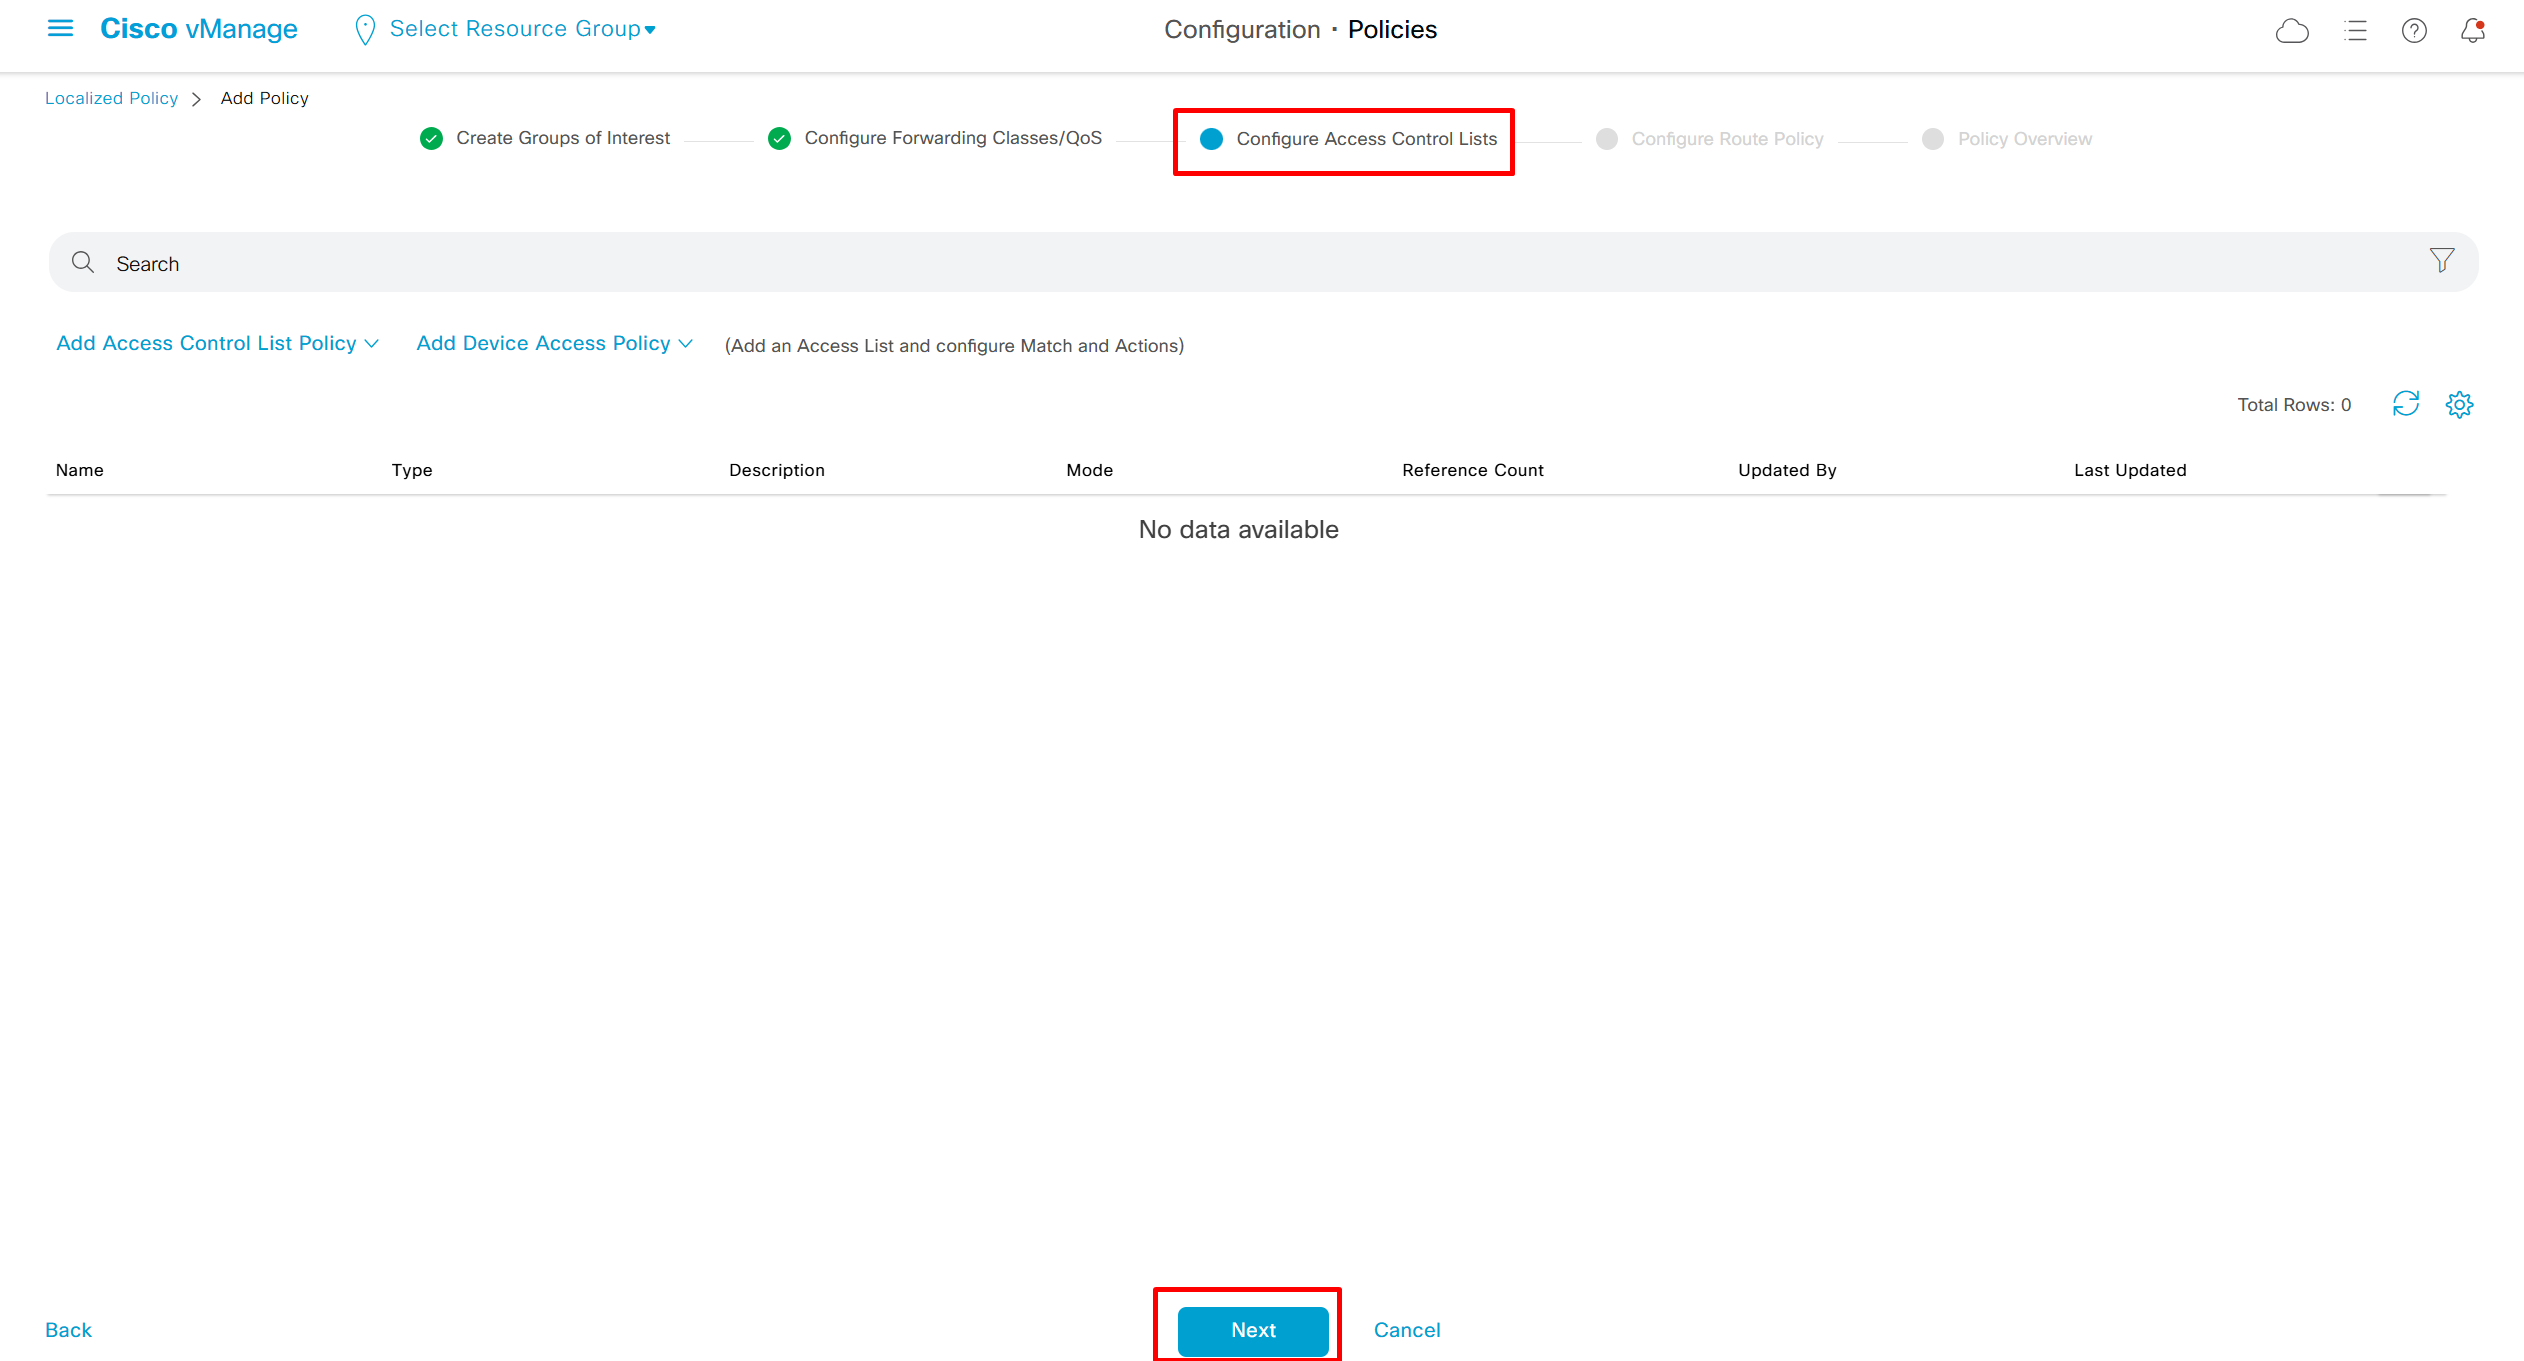
Task: Go to Configure Forwarding Classes/QoS step
Action: click(952, 138)
